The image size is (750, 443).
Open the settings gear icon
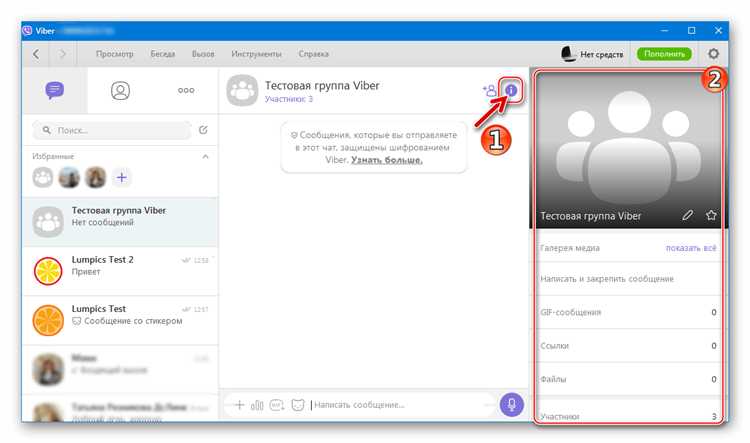click(713, 54)
